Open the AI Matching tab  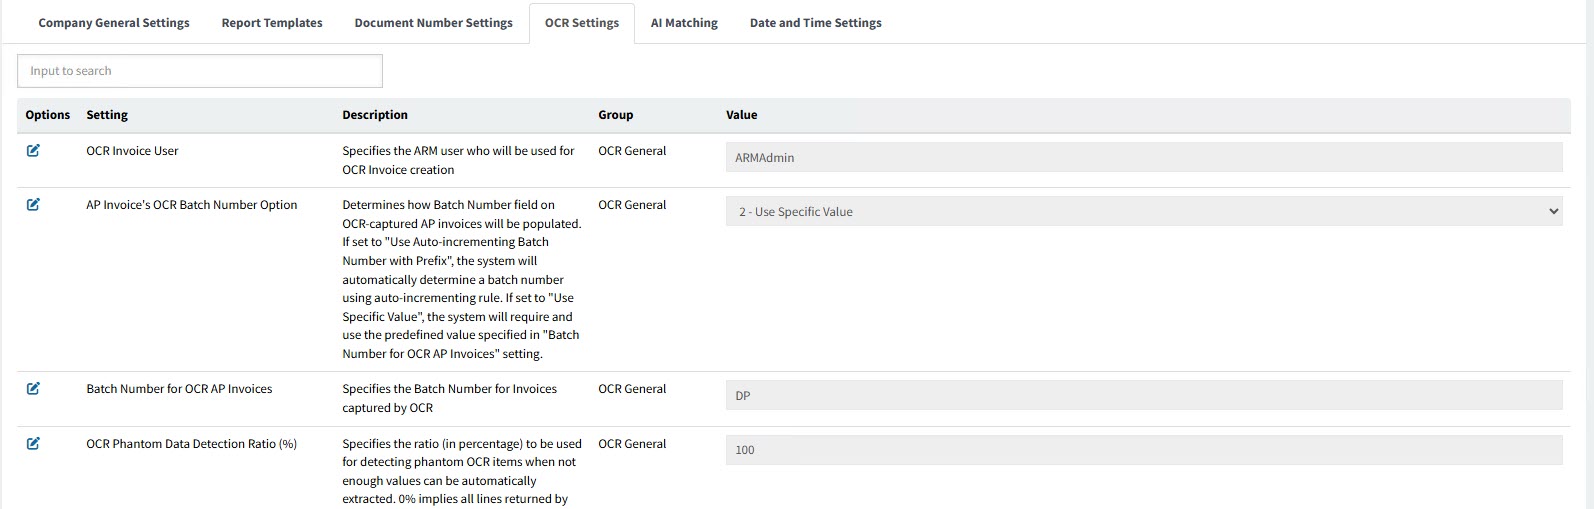tap(684, 23)
